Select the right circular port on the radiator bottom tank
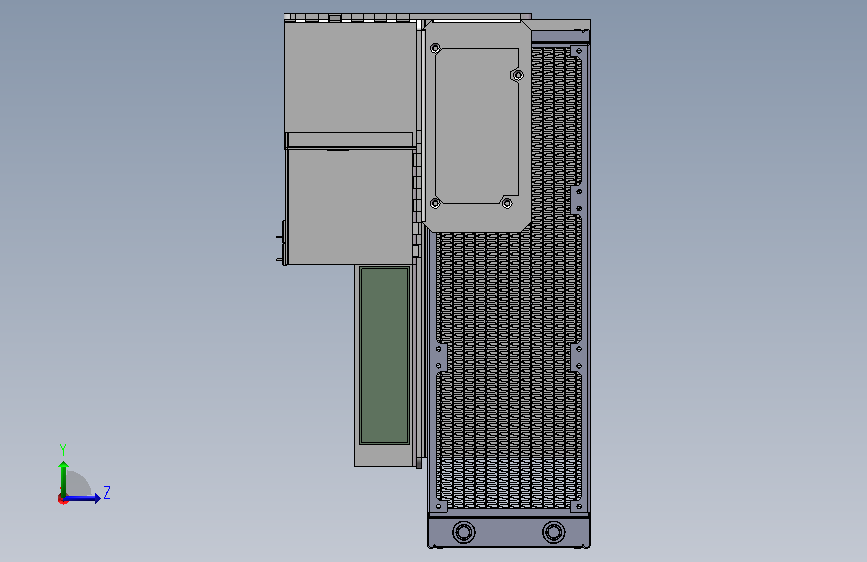This screenshot has height=562, width=867. [553, 532]
